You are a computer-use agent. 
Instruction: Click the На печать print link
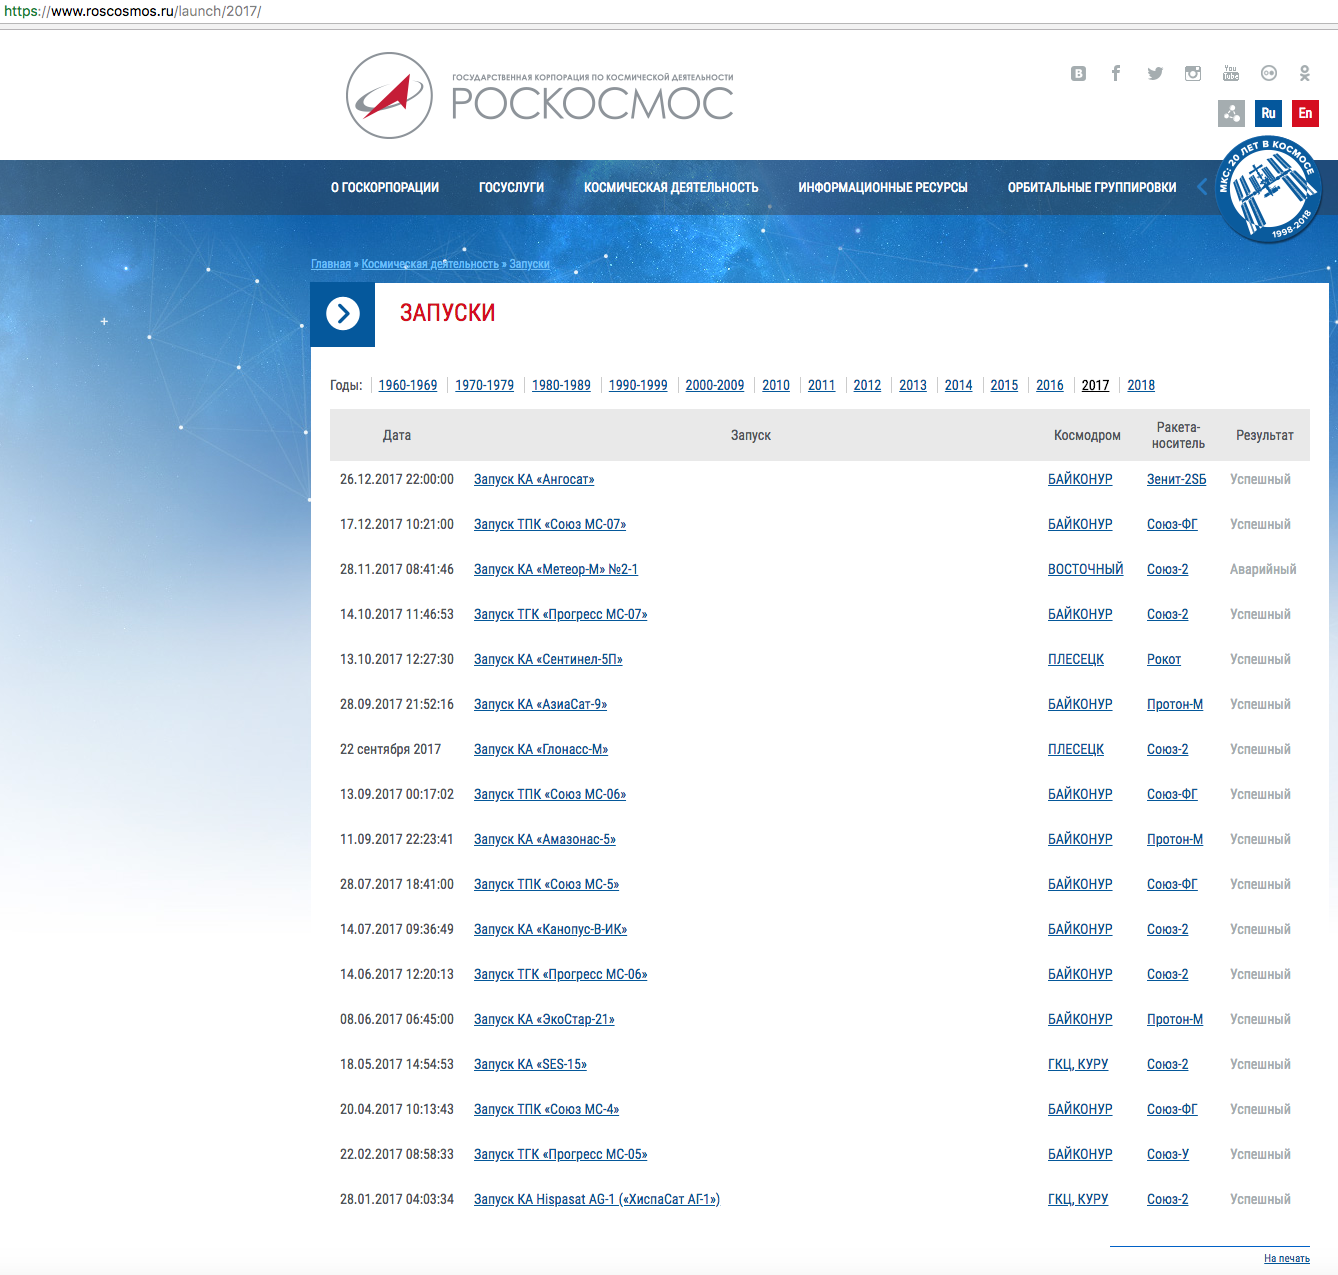[1286, 1258]
